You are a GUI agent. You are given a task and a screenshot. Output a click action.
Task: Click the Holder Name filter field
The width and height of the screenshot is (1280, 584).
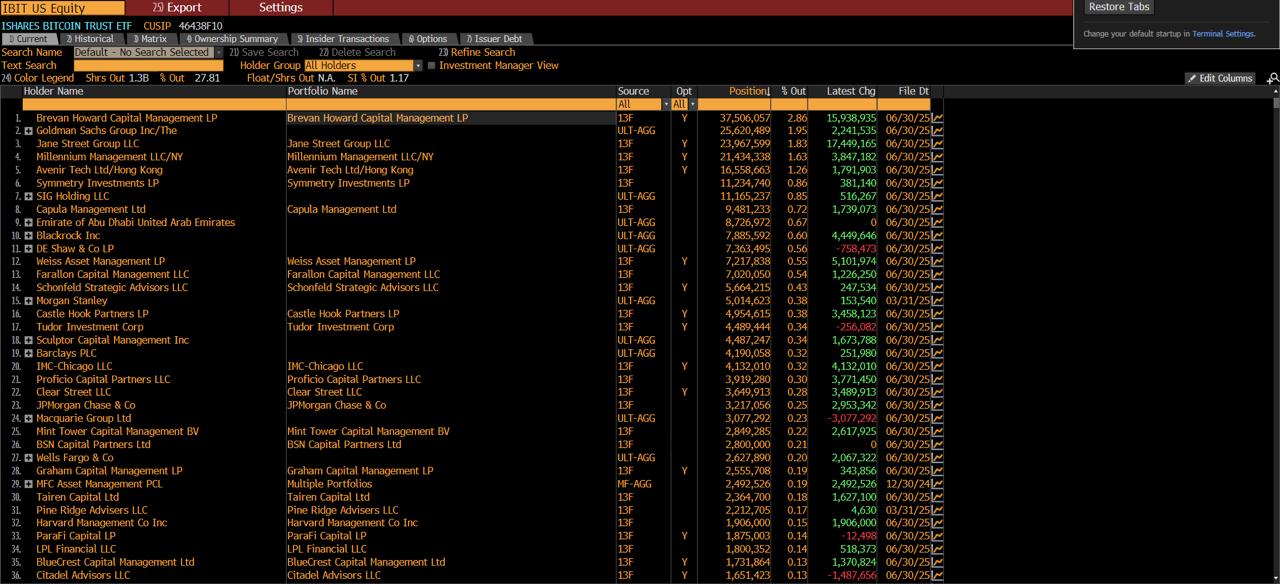click(154, 104)
